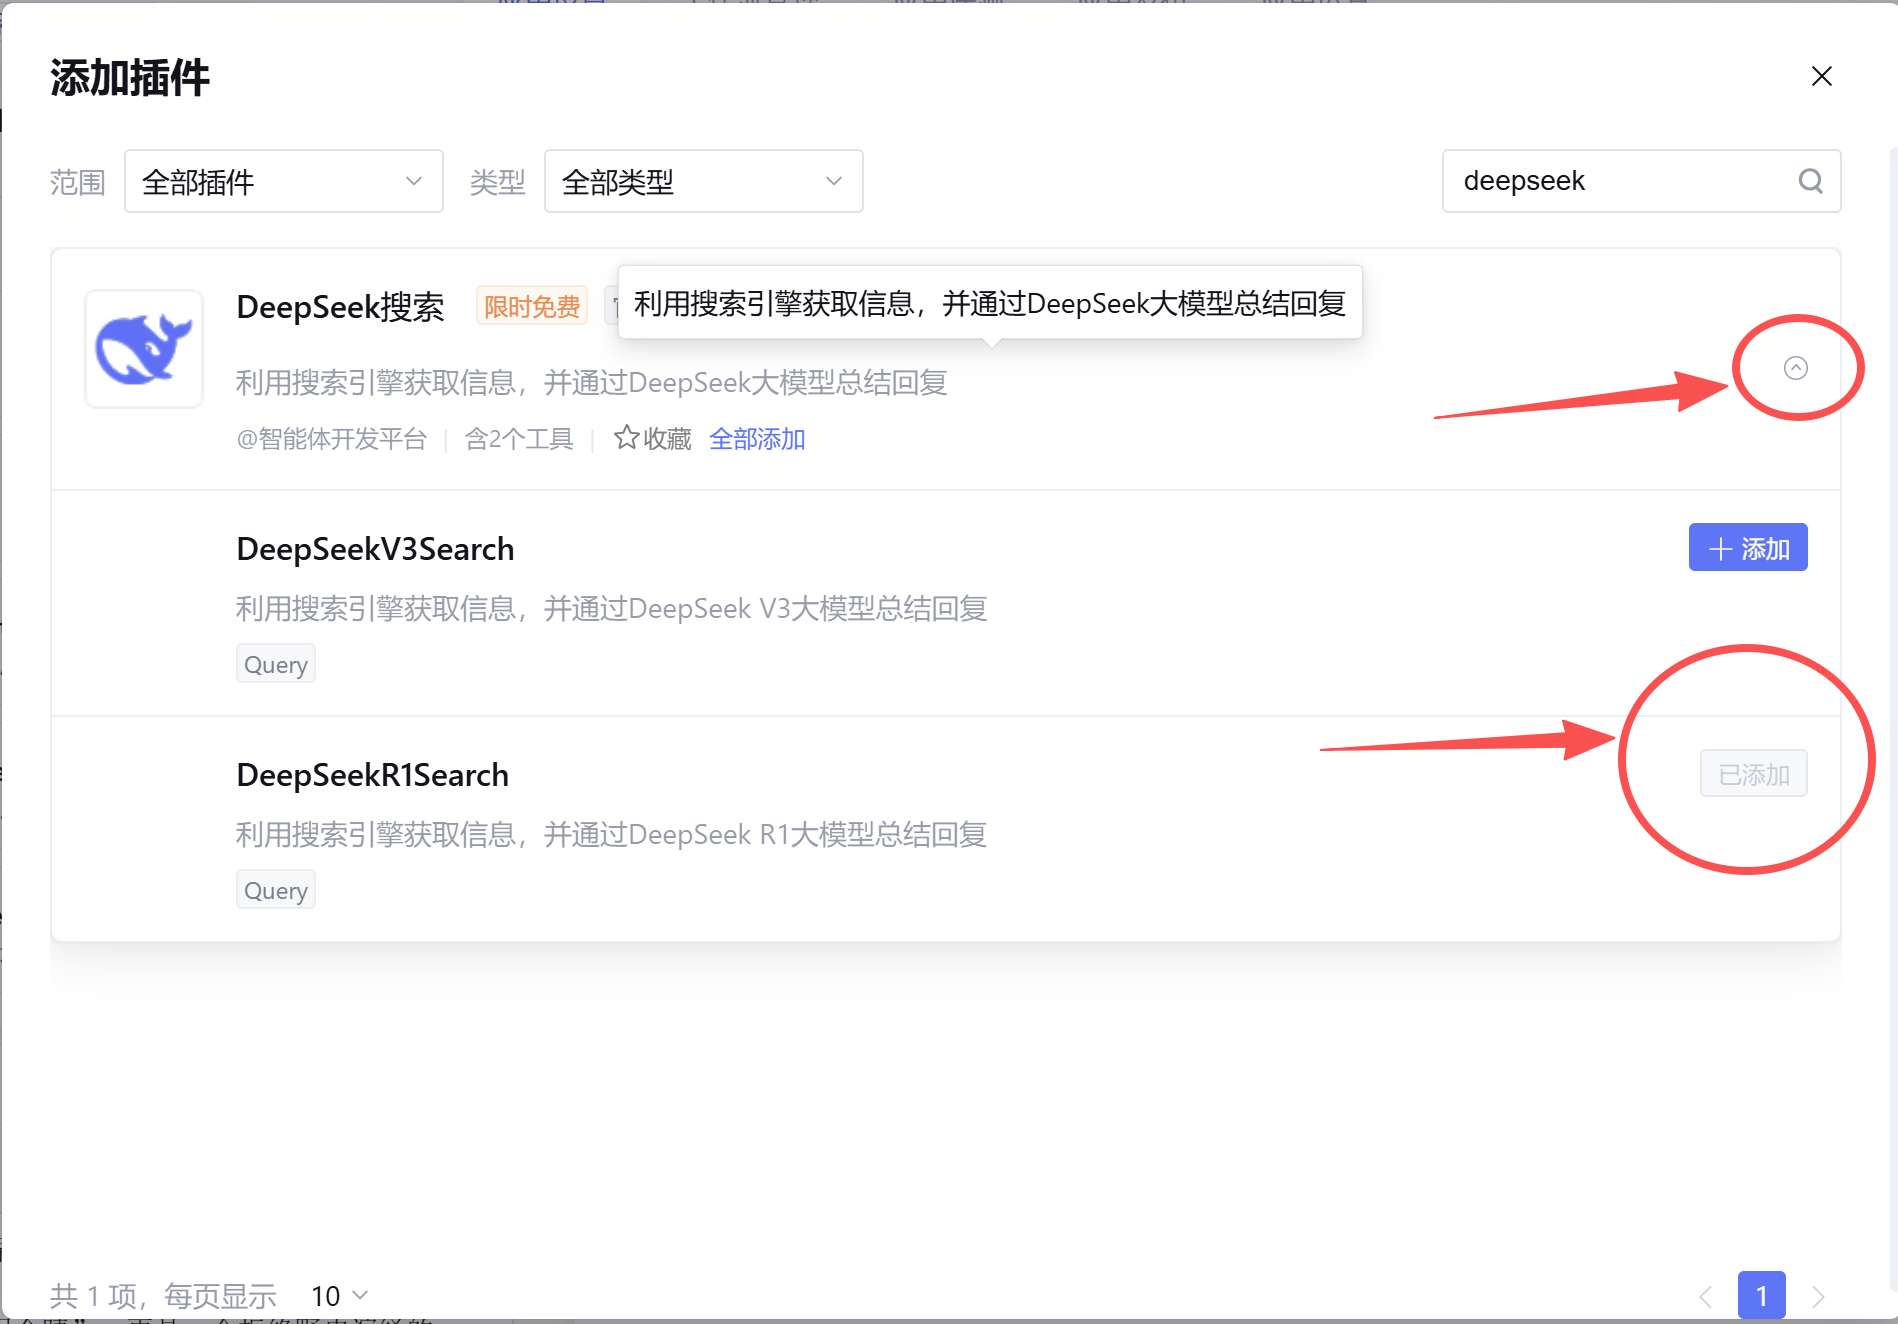
Task: Click the Query tag under DeepSeekR1Search
Action: (x=275, y=891)
